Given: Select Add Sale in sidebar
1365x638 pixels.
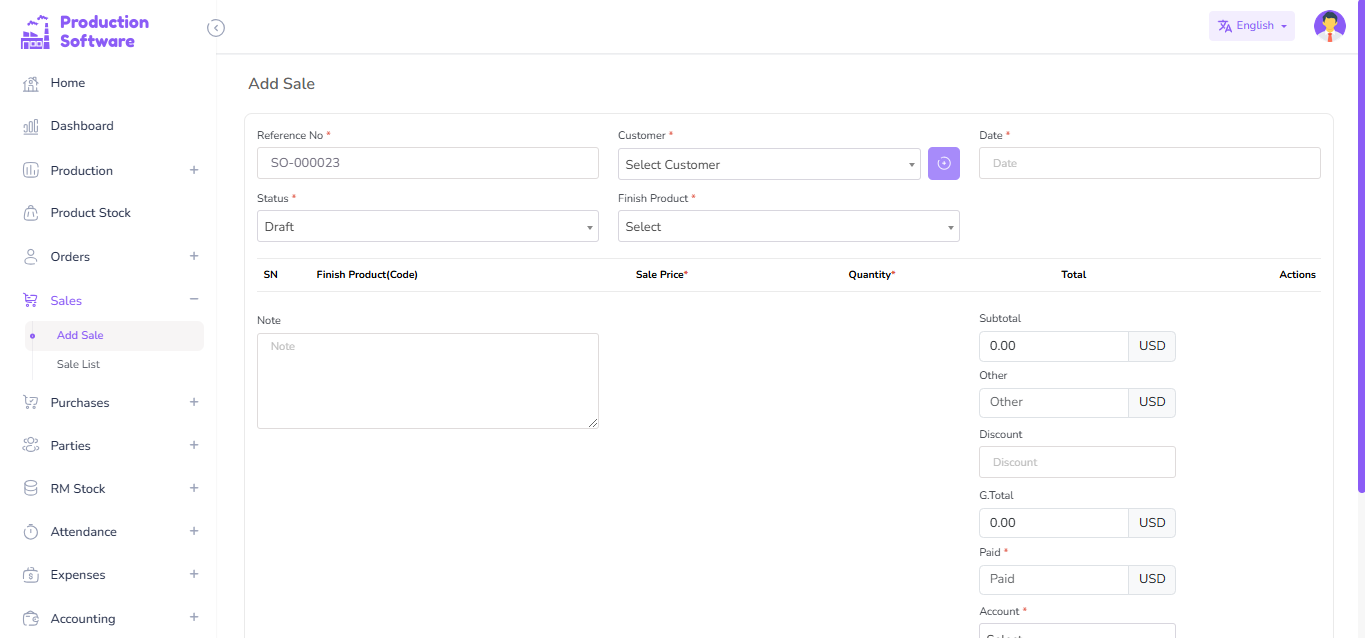Looking at the screenshot, I should 80,336.
